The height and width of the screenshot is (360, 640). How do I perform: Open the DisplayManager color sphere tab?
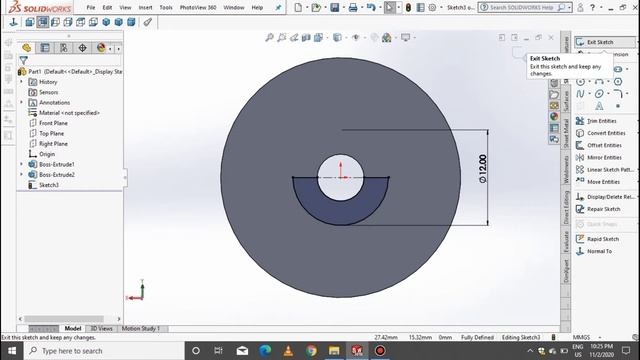pyautogui.click(x=101, y=48)
